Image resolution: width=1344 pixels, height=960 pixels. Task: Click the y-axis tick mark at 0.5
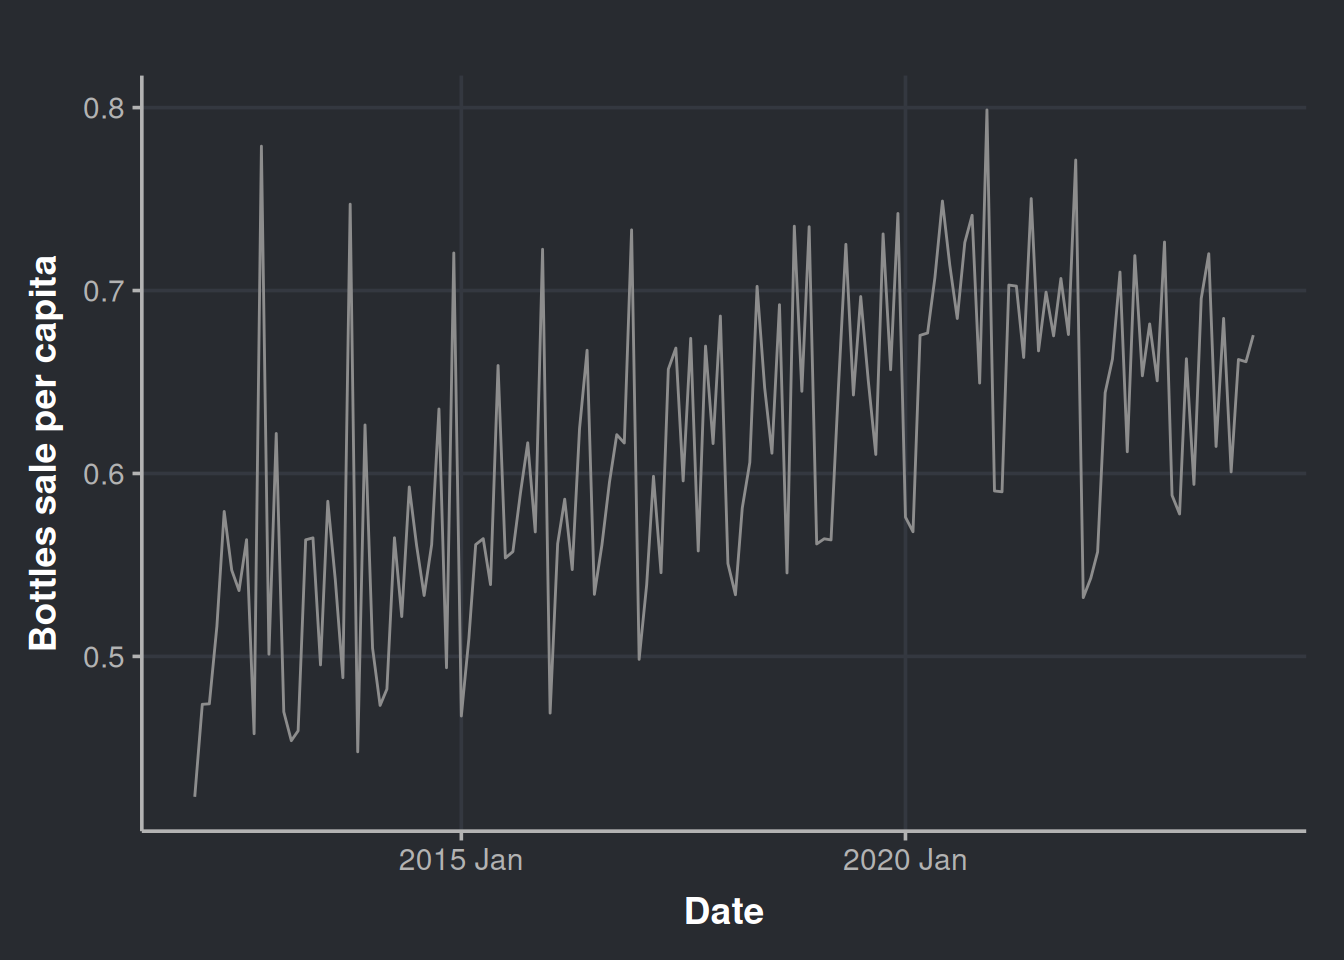pos(137,657)
